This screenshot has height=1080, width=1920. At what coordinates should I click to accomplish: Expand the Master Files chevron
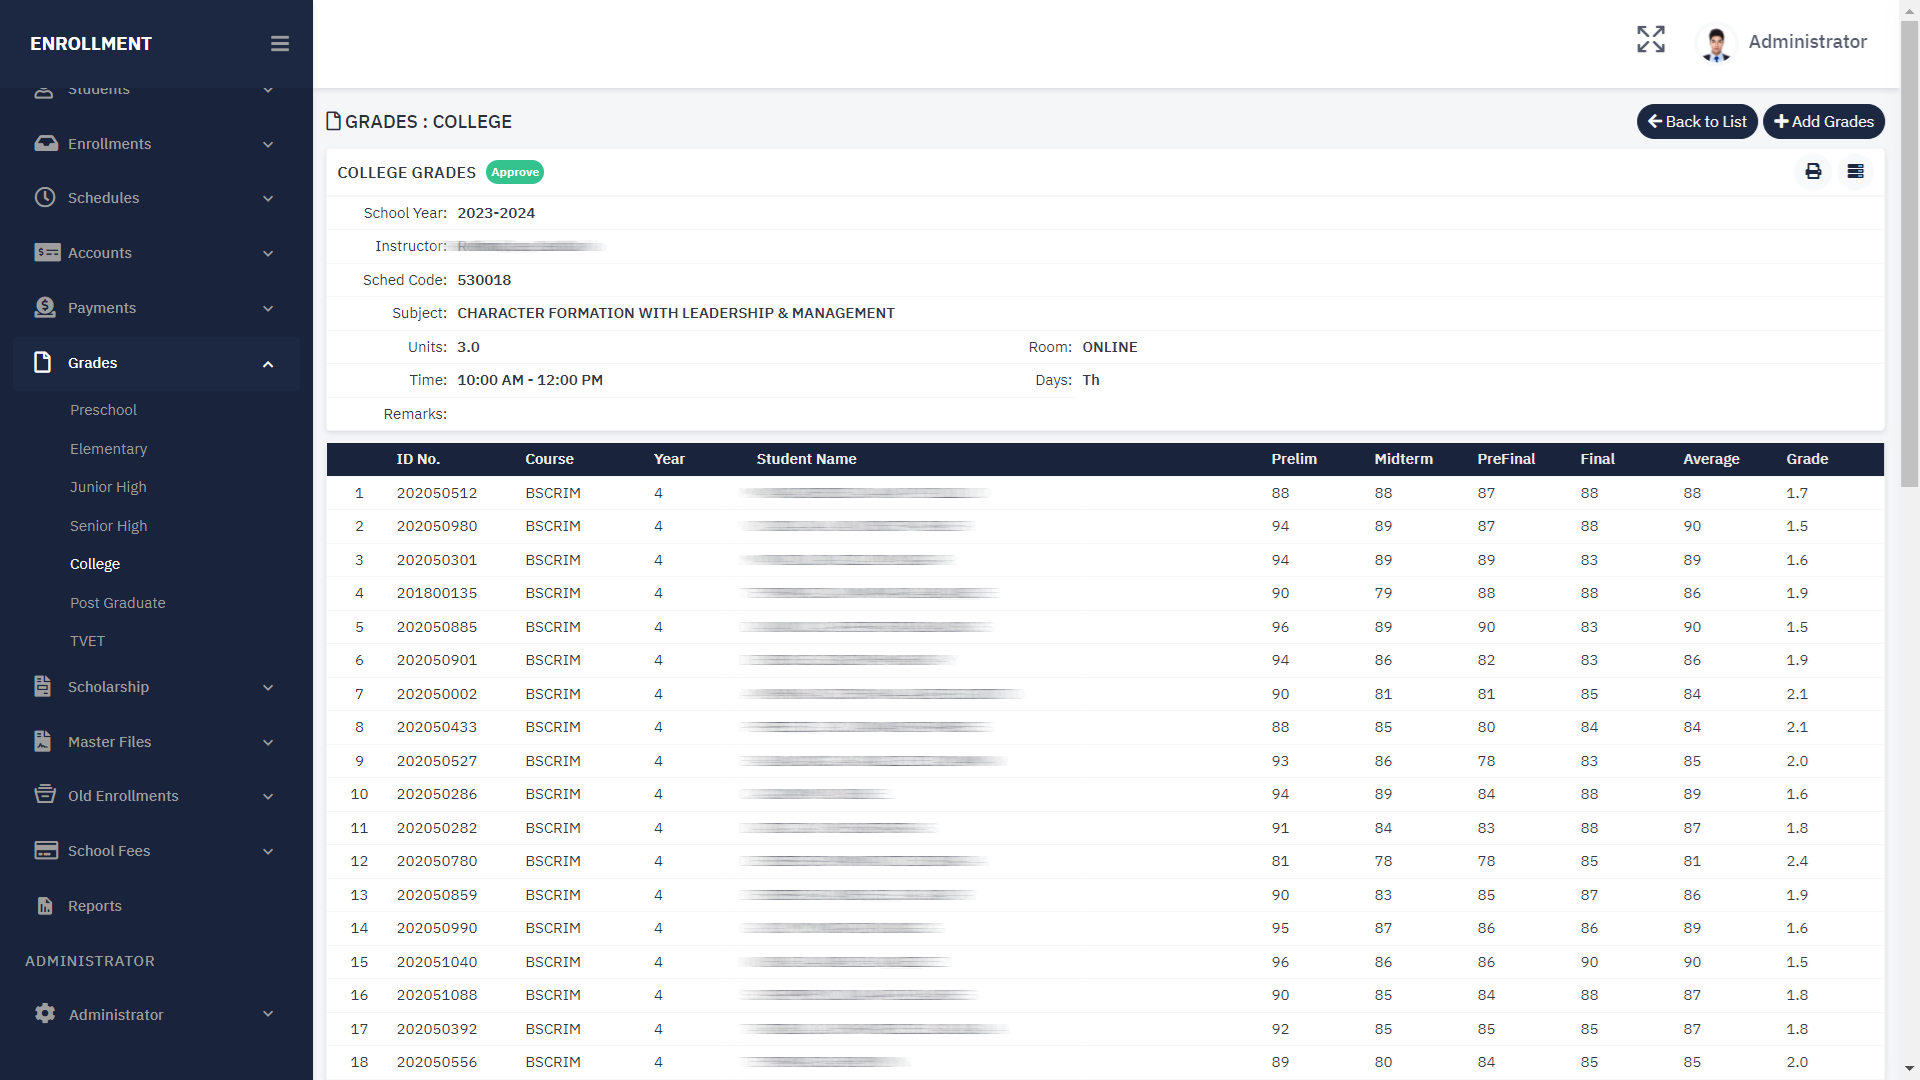(x=268, y=743)
